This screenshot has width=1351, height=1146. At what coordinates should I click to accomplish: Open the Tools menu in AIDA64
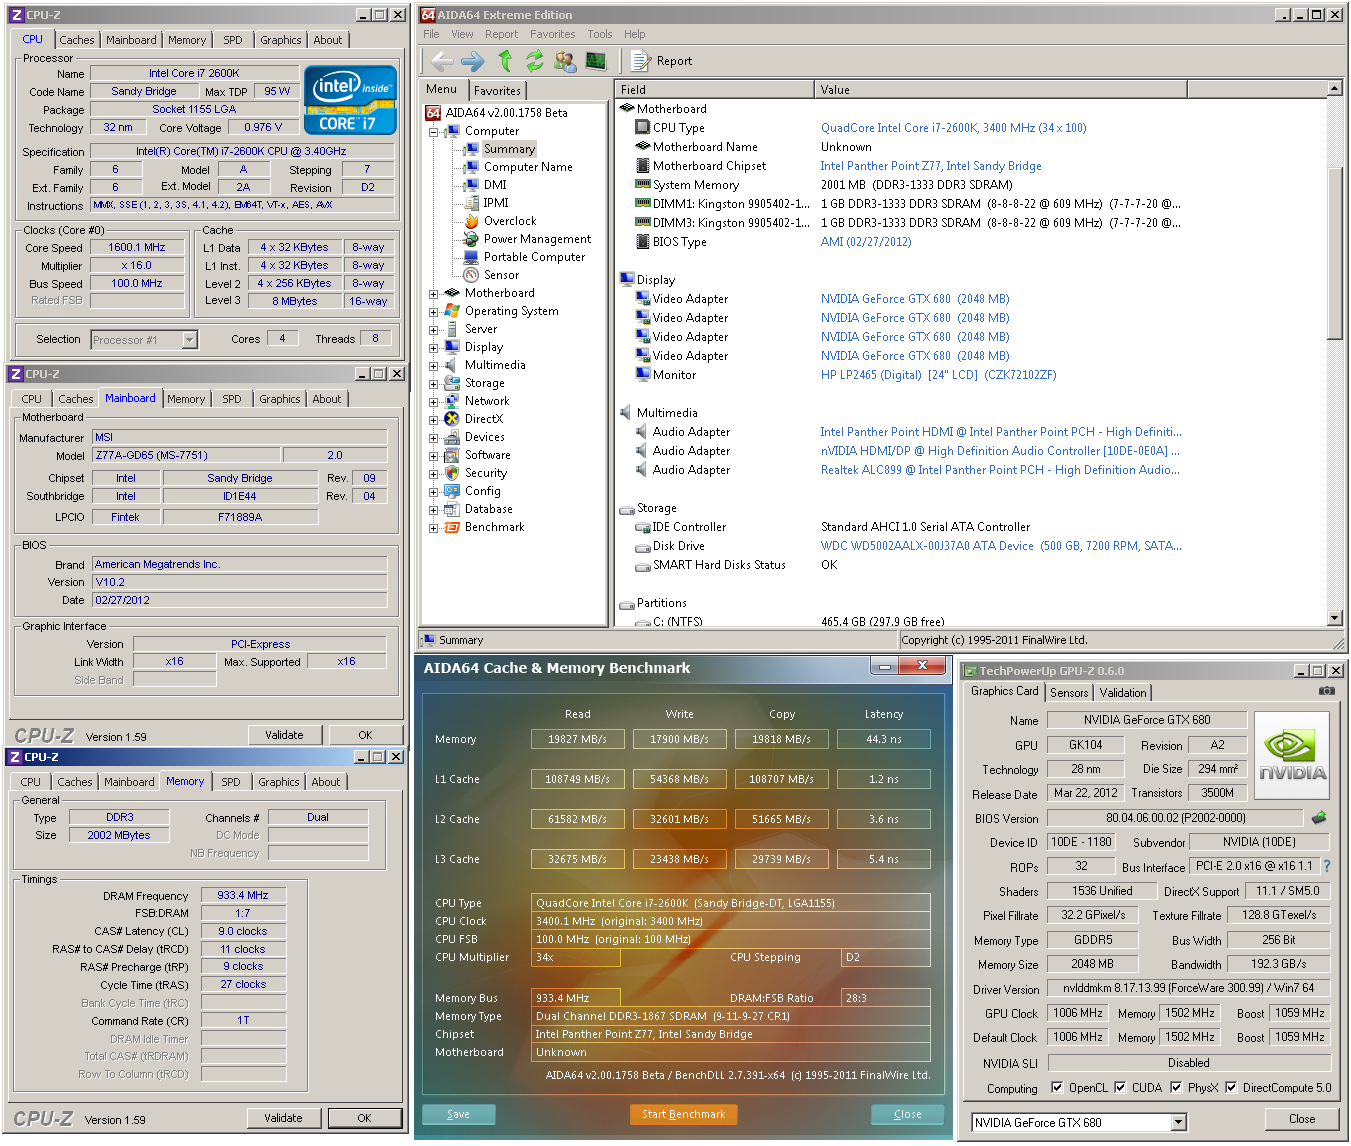pyautogui.click(x=600, y=34)
